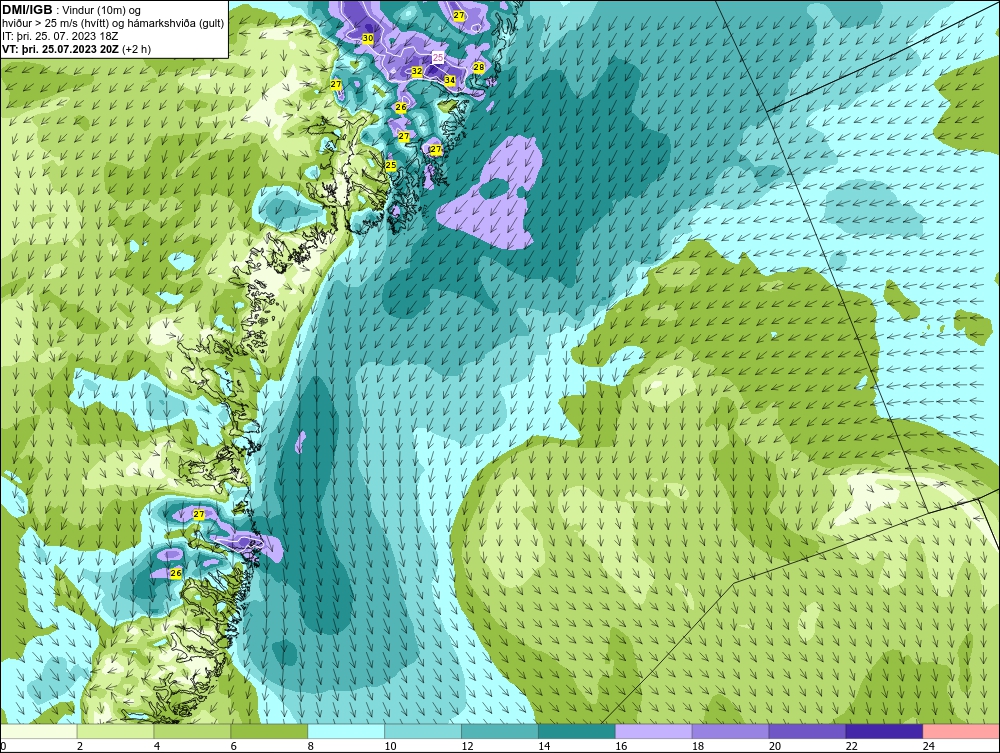Select the 4–6 m/s green legend swatch
The height and width of the screenshot is (753, 1000).
click(192, 731)
